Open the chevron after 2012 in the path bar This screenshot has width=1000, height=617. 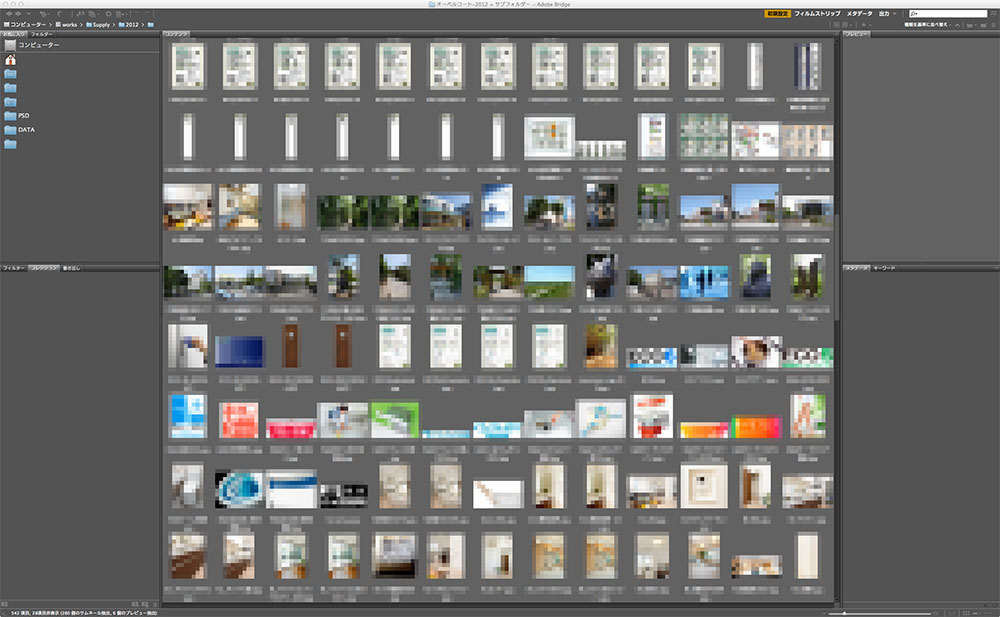click(x=143, y=25)
